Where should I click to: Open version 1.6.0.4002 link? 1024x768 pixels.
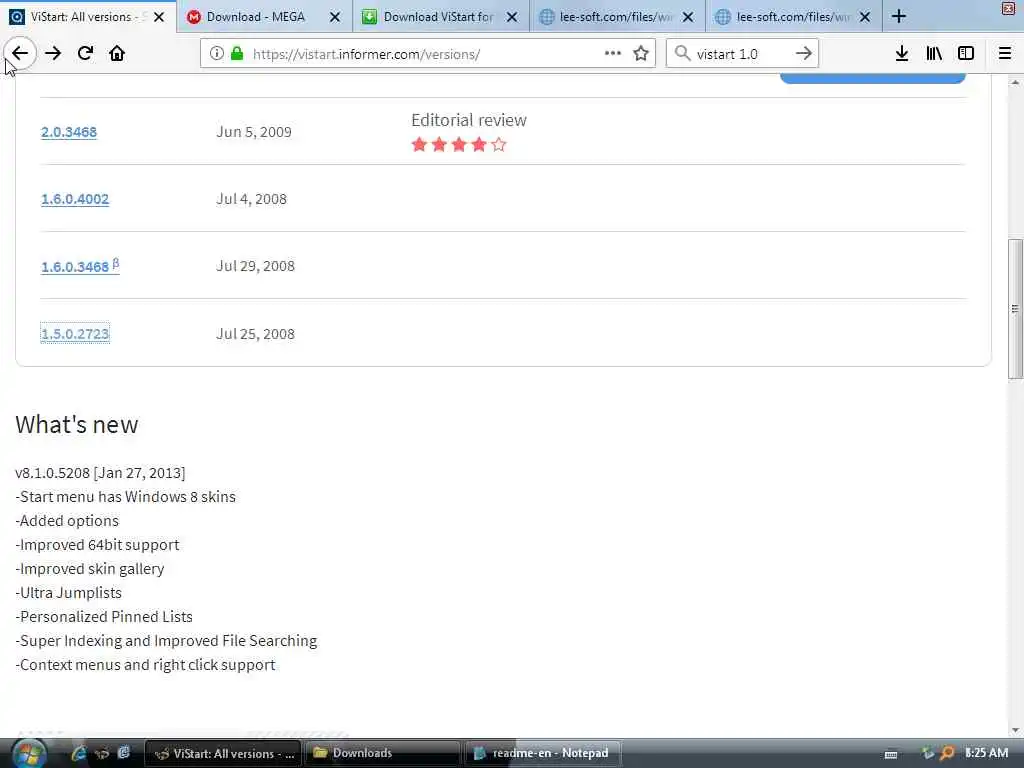tap(75, 199)
